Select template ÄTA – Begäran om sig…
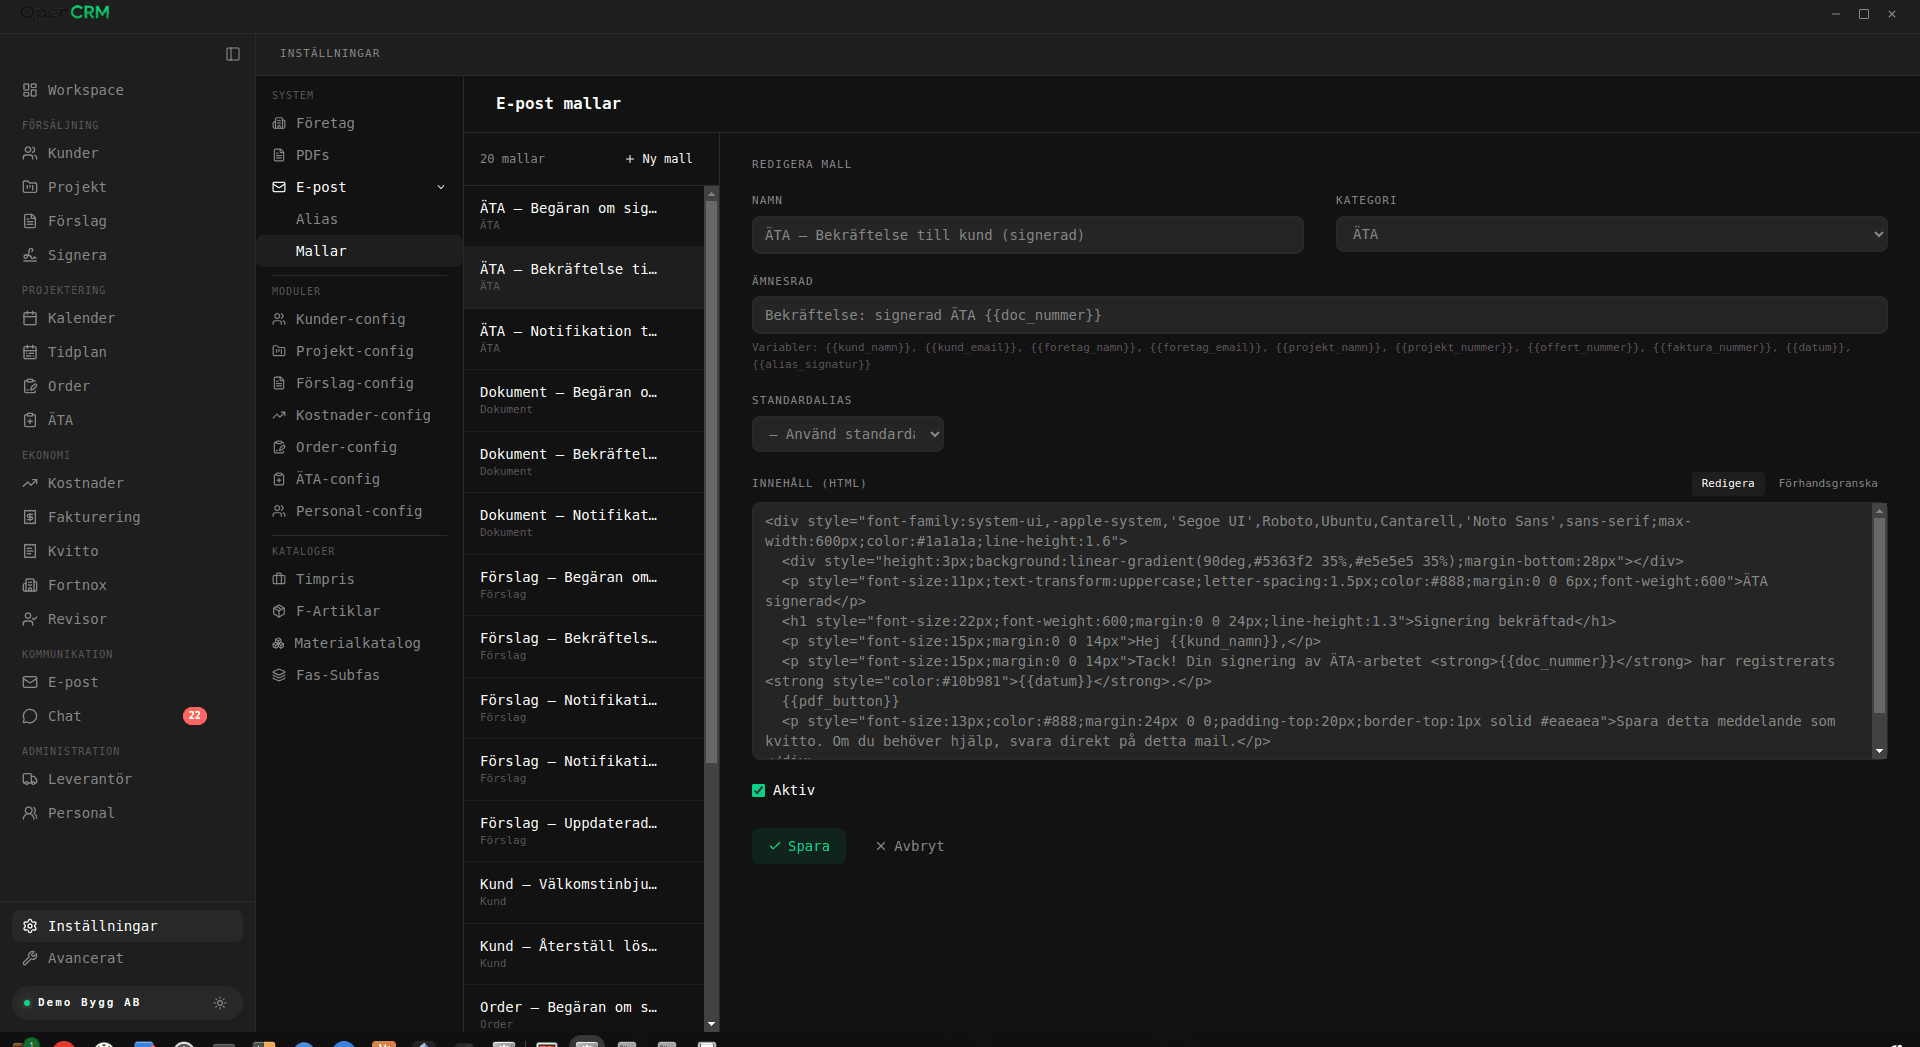This screenshot has height=1047, width=1920. (584, 216)
